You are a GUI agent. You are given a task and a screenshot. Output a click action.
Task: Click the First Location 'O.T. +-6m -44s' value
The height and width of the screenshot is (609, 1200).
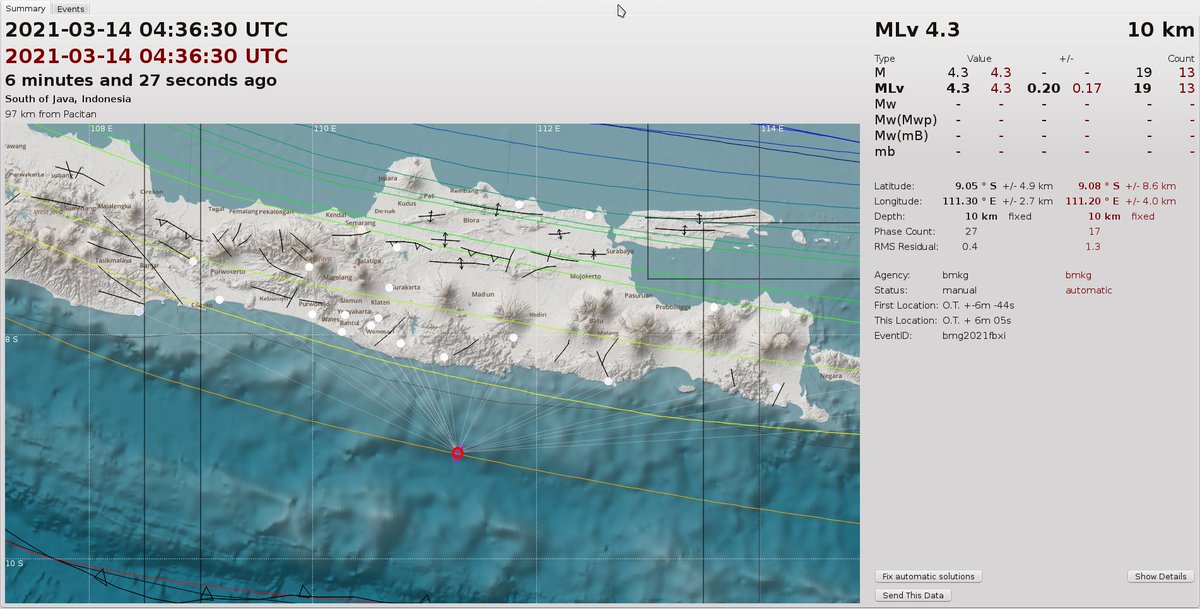click(981, 305)
